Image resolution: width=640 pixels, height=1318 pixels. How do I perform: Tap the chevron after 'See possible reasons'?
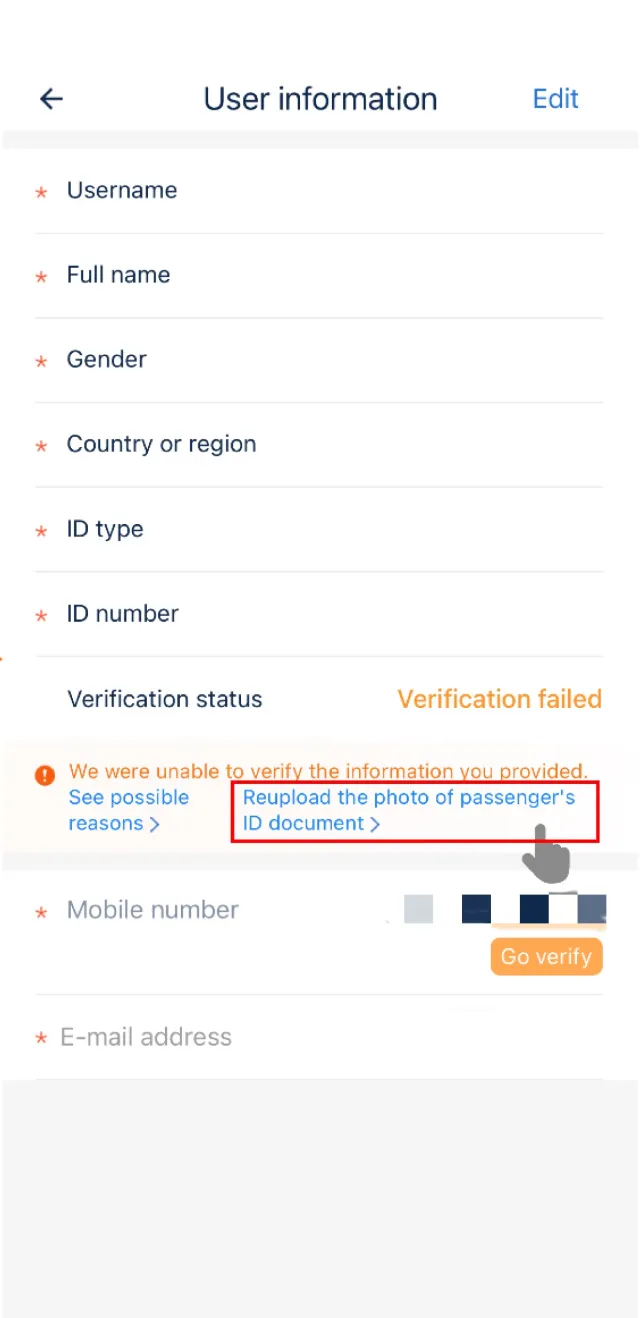[x=154, y=825]
